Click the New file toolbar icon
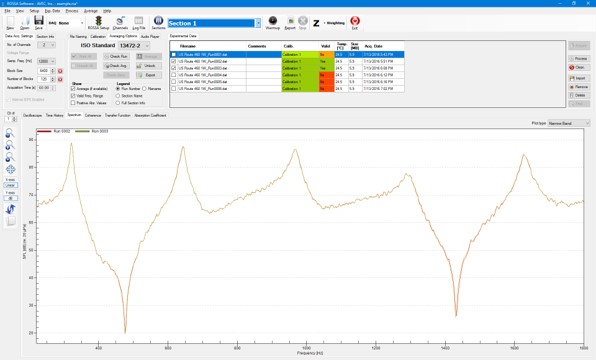Image resolution: width=596 pixels, height=360 pixels. coord(10,23)
